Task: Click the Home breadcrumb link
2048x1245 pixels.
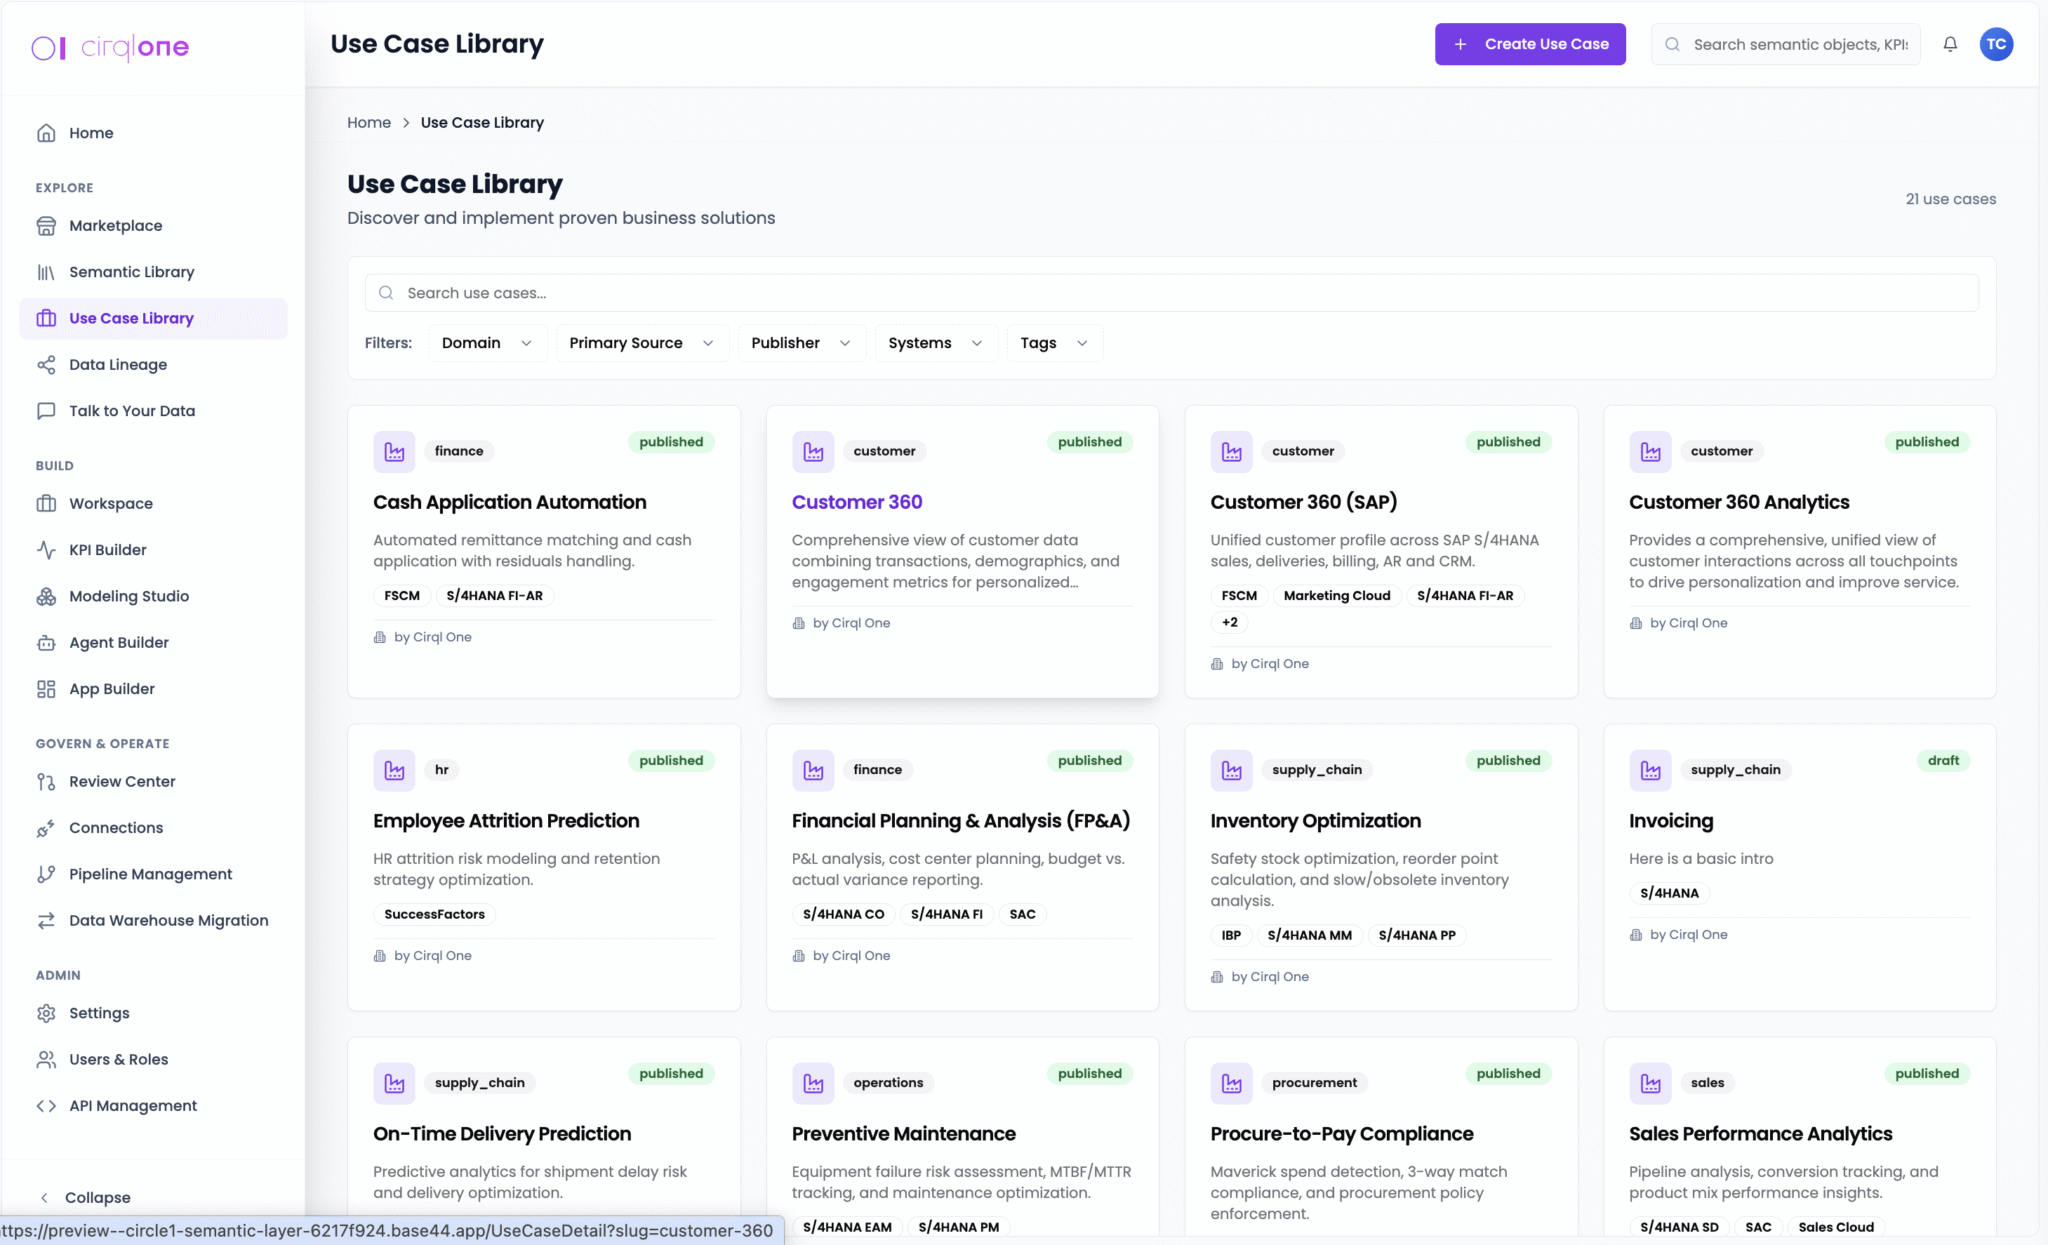Action: click(368, 122)
